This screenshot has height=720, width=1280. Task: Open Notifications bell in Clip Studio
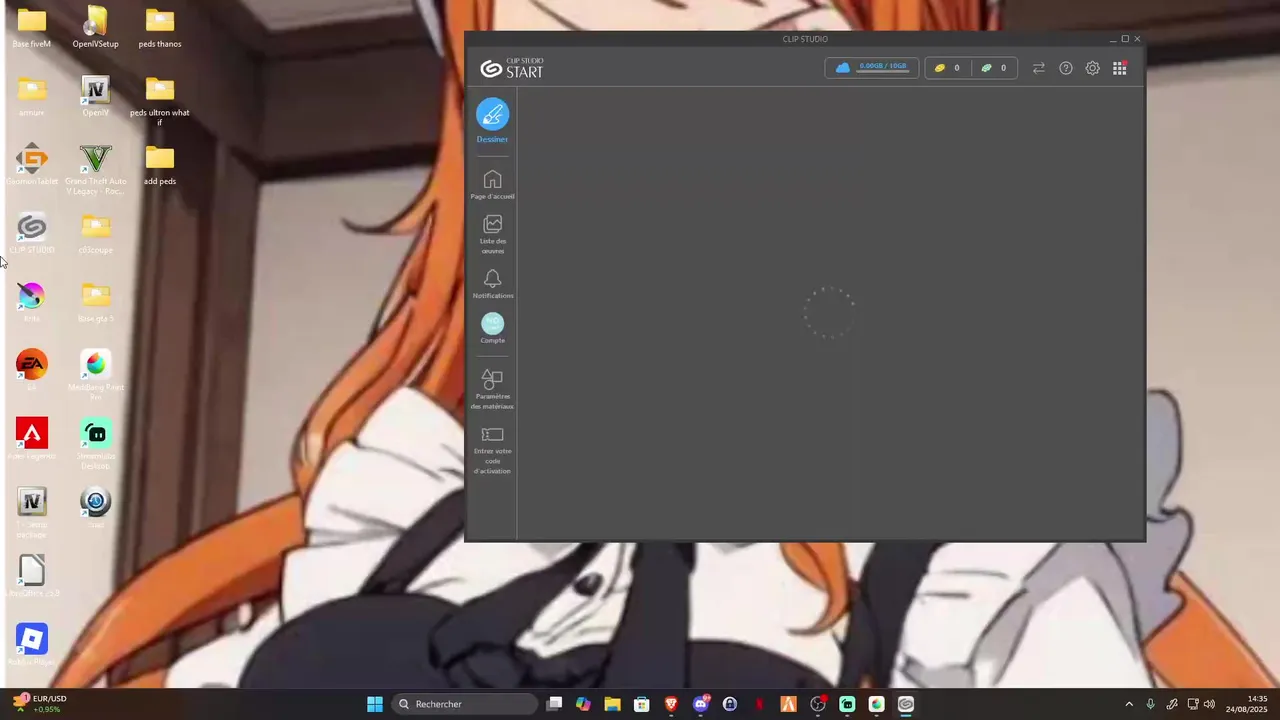point(492,284)
